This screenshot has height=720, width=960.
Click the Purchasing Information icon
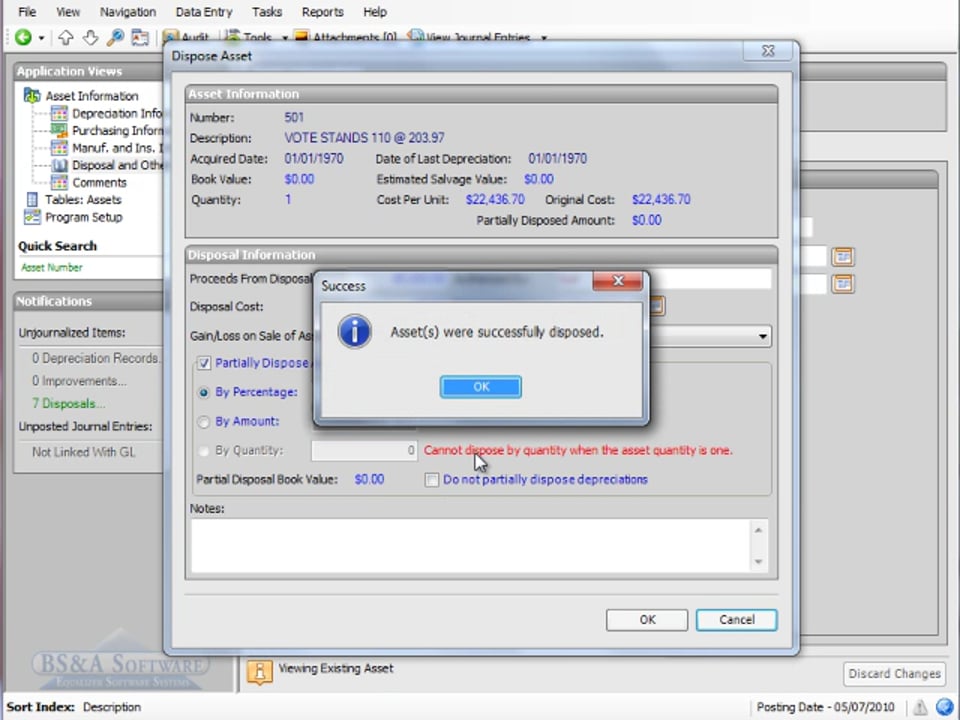(59, 130)
